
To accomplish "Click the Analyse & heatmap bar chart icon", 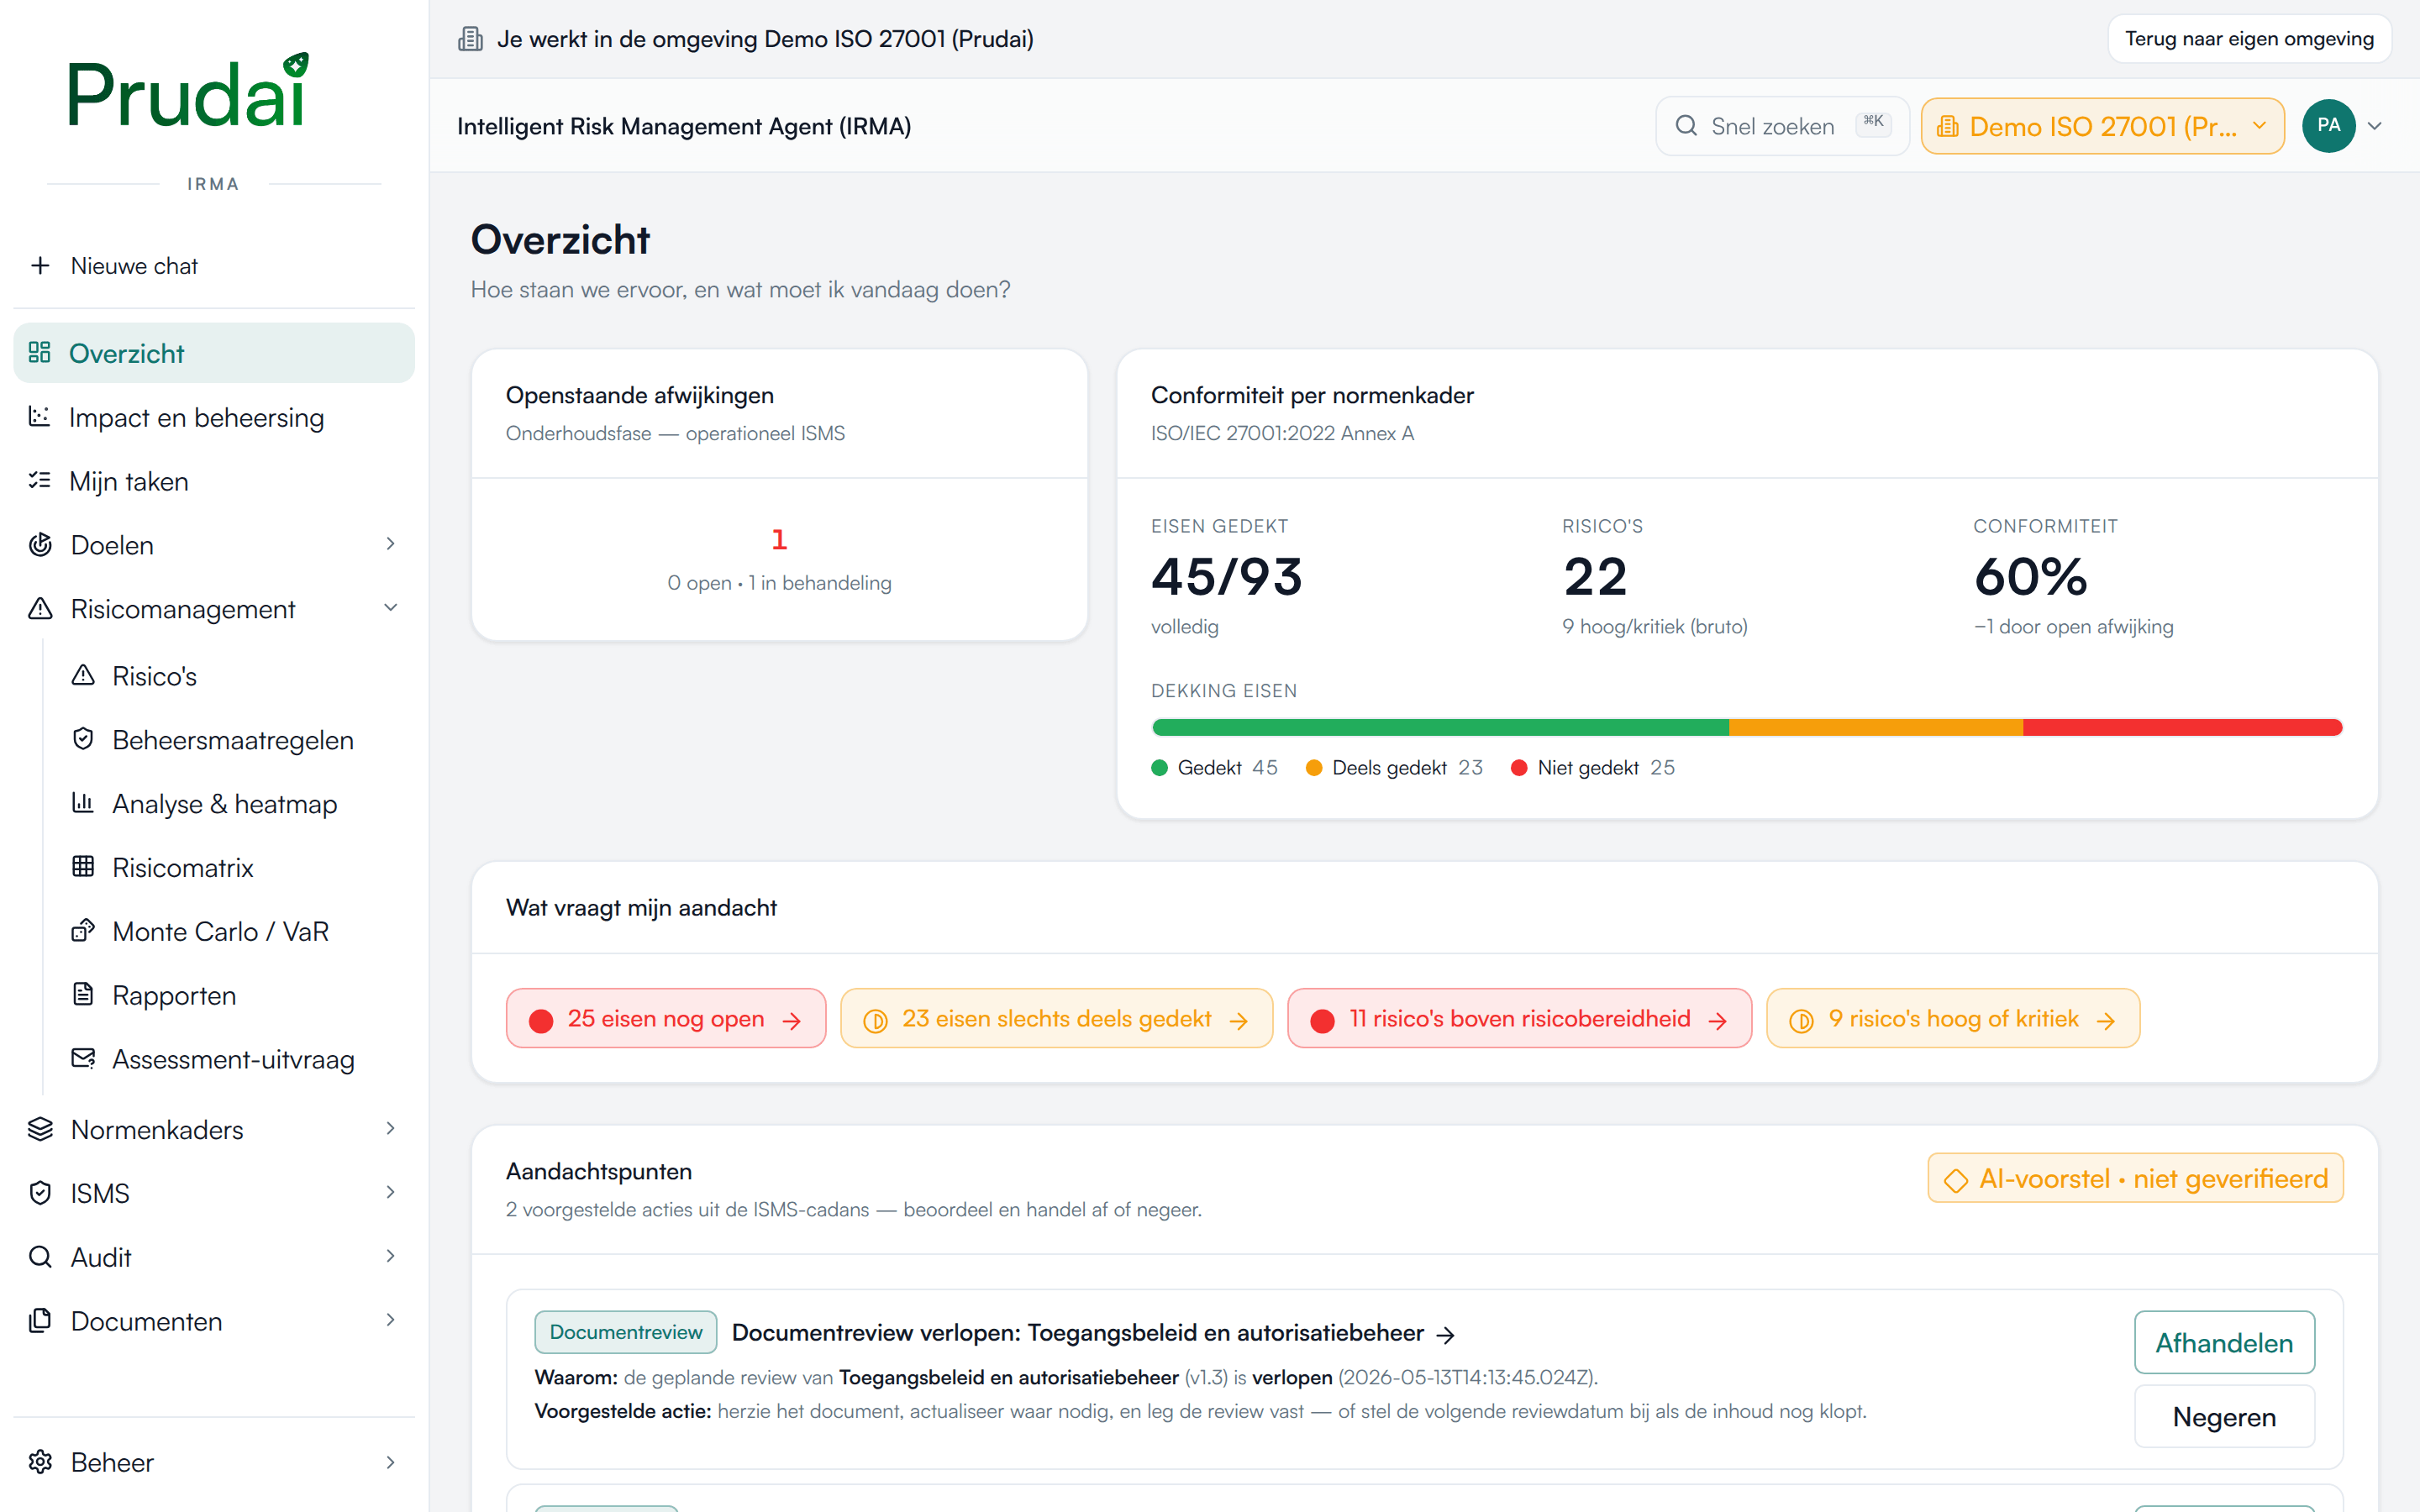I will [x=83, y=802].
